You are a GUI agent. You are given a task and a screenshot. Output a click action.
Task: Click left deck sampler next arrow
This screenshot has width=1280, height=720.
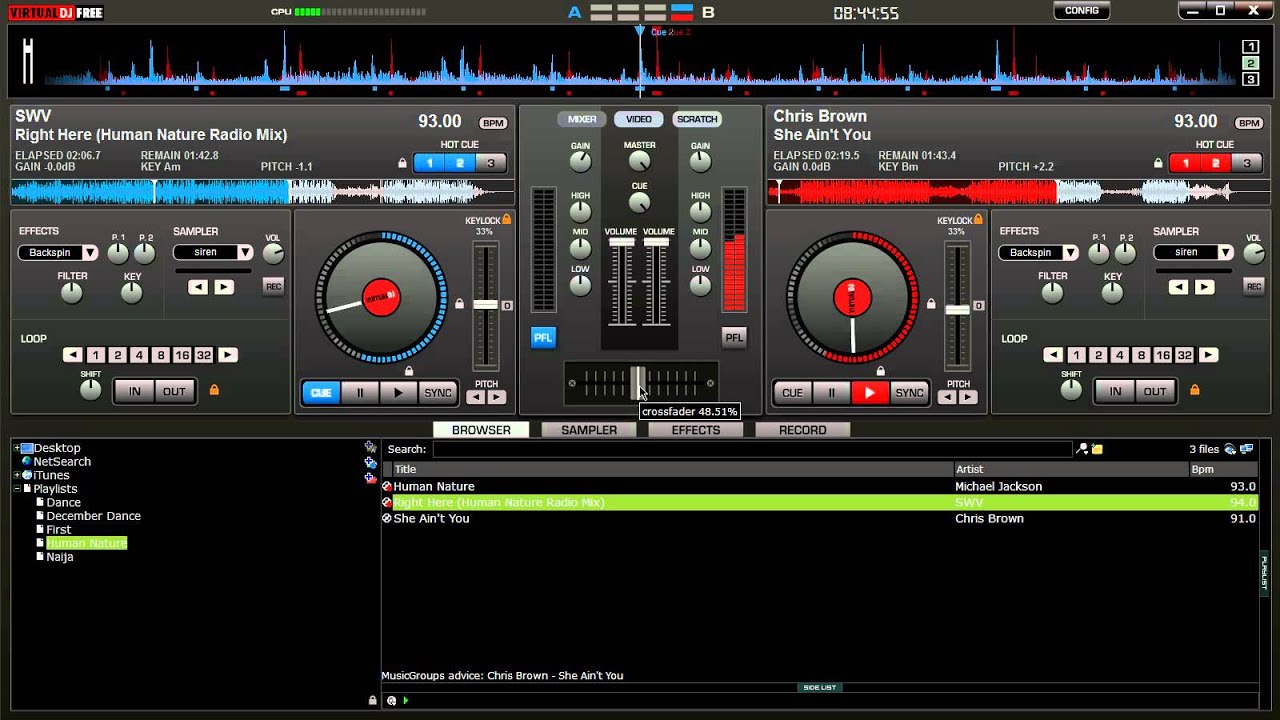224,287
